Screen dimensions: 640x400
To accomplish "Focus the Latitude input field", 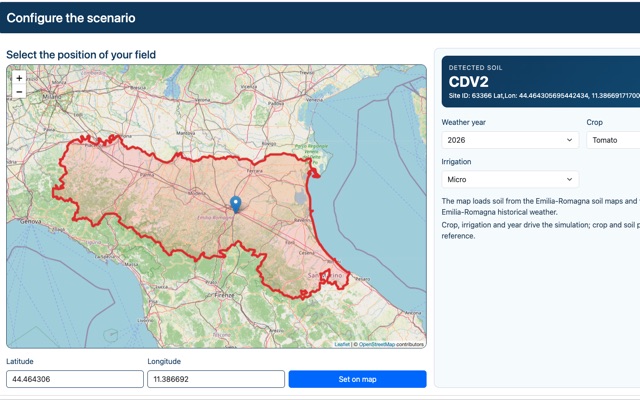I will point(75,379).
